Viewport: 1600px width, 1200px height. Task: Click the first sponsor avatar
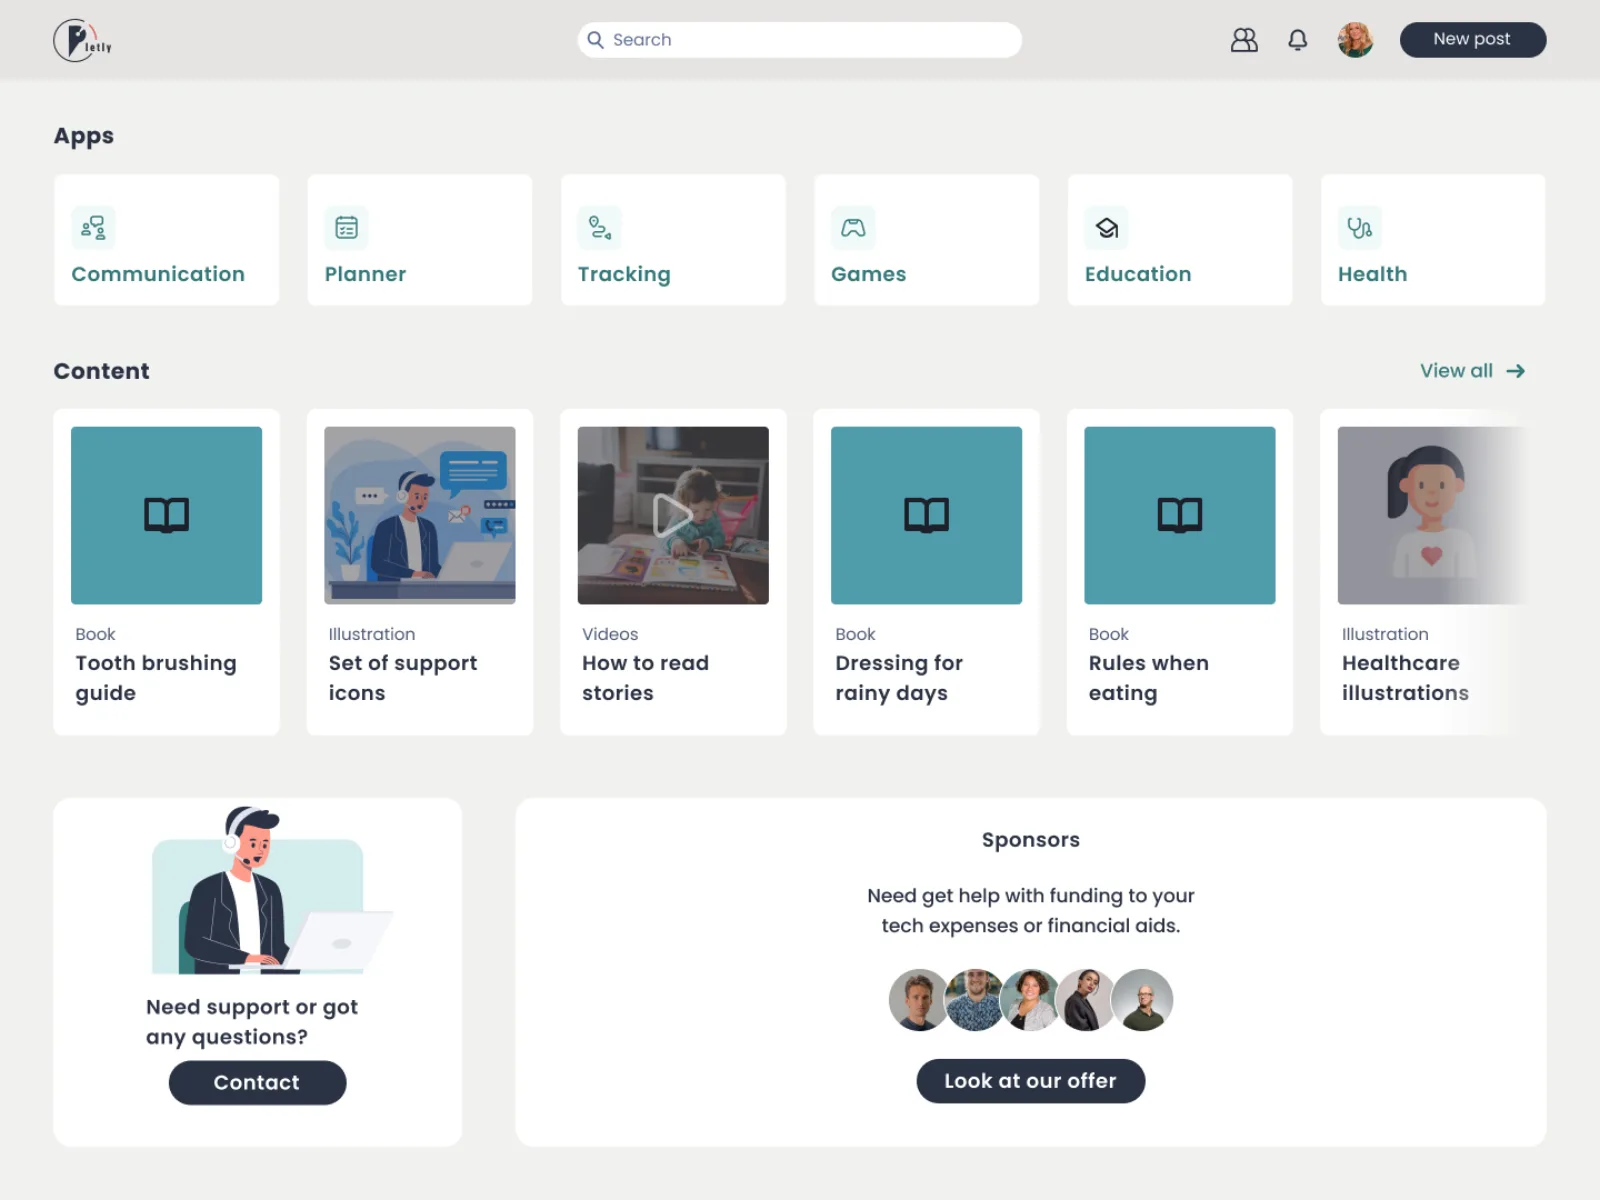pos(919,1000)
